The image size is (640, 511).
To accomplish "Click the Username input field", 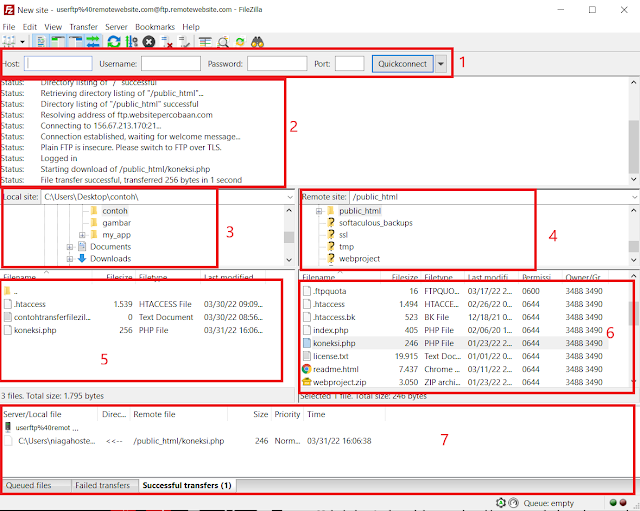I will click(171, 64).
